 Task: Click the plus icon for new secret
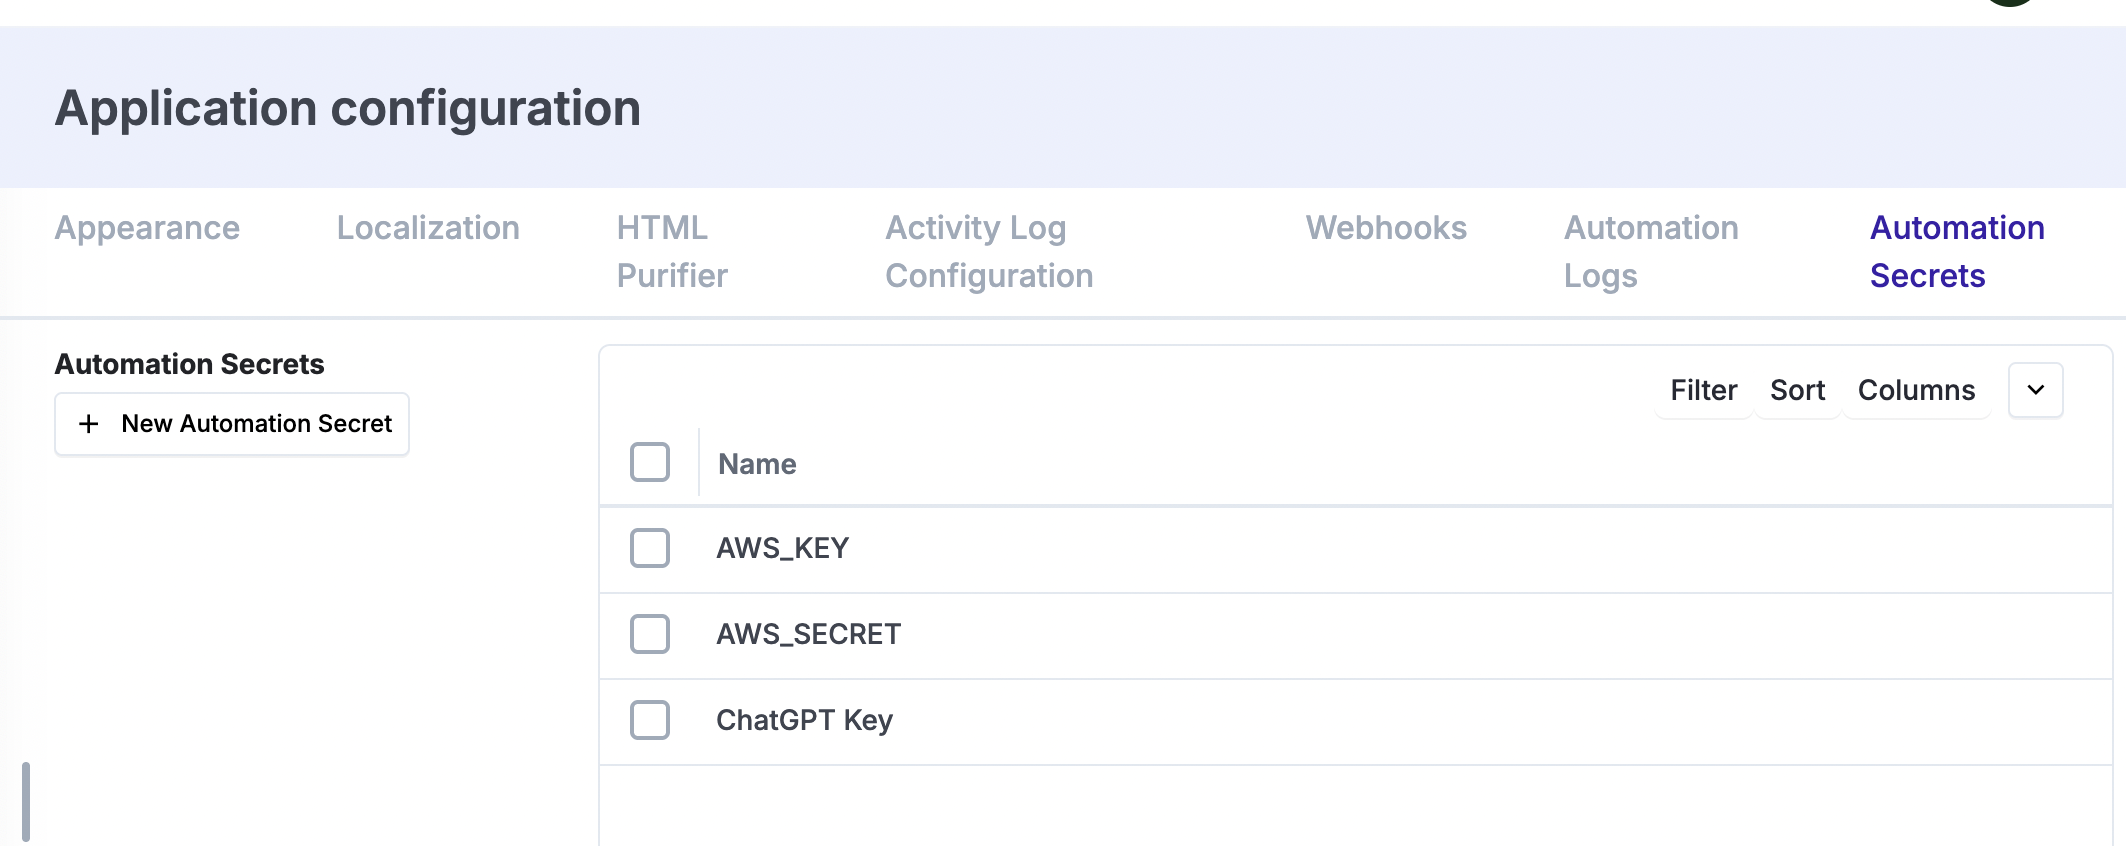click(x=89, y=424)
